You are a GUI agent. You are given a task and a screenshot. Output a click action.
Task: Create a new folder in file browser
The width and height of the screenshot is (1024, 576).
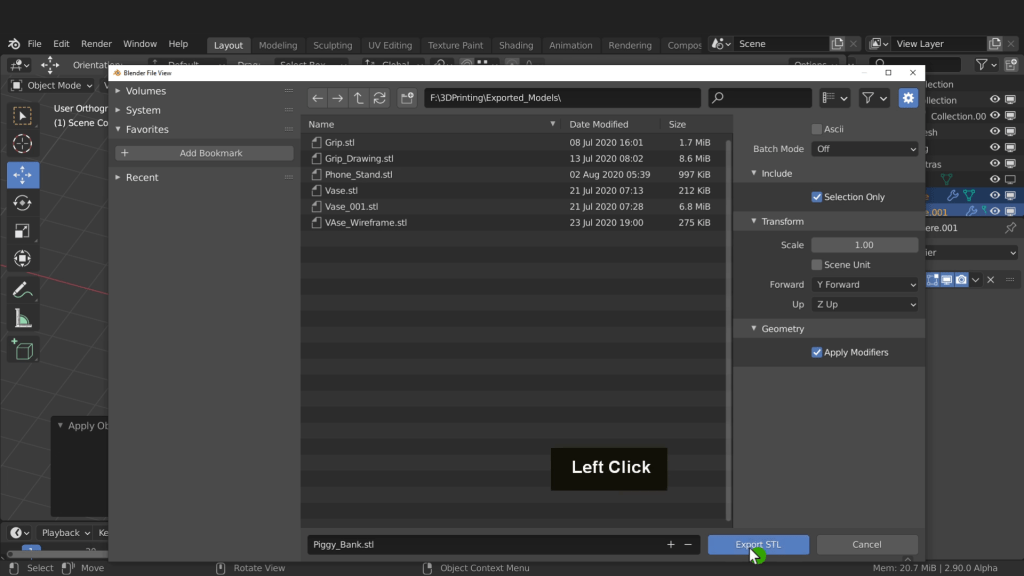click(x=407, y=98)
